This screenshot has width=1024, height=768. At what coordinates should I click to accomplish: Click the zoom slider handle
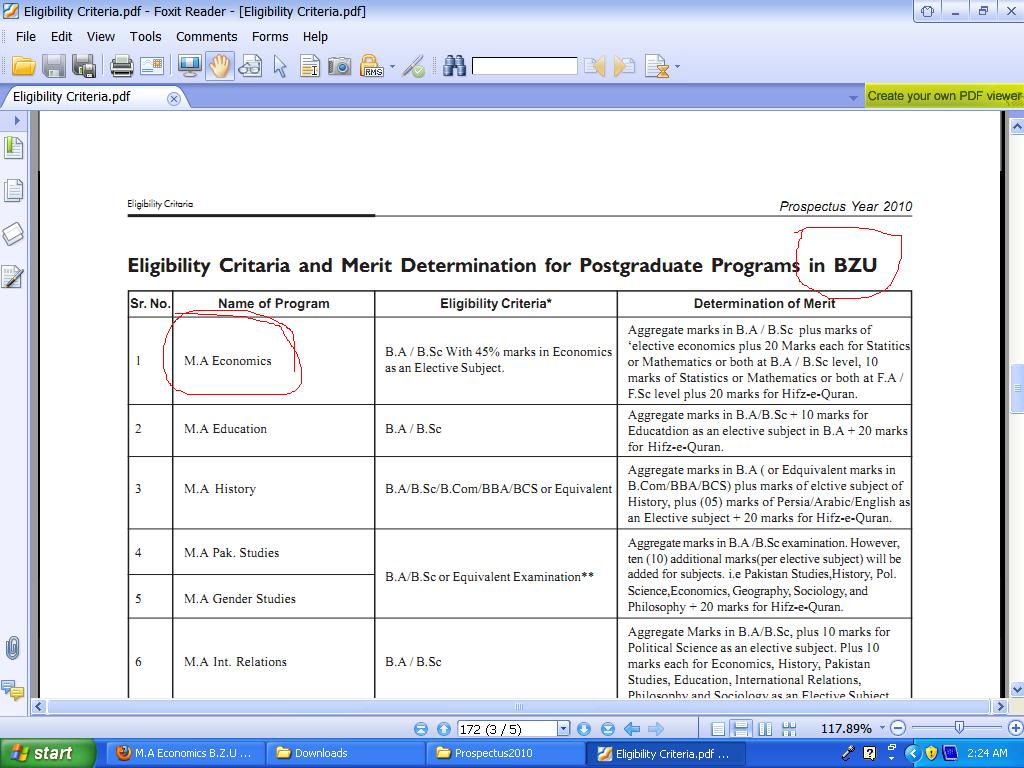point(959,728)
